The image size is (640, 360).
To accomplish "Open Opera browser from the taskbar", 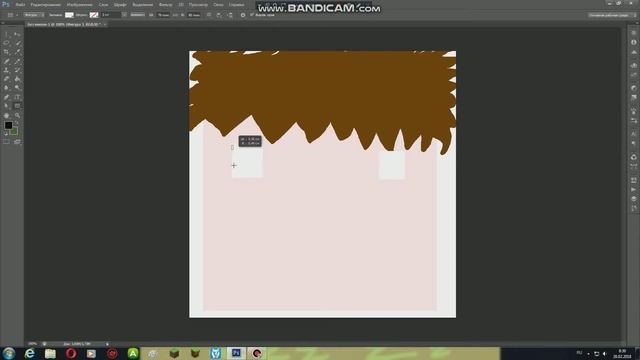I will [x=71, y=353].
